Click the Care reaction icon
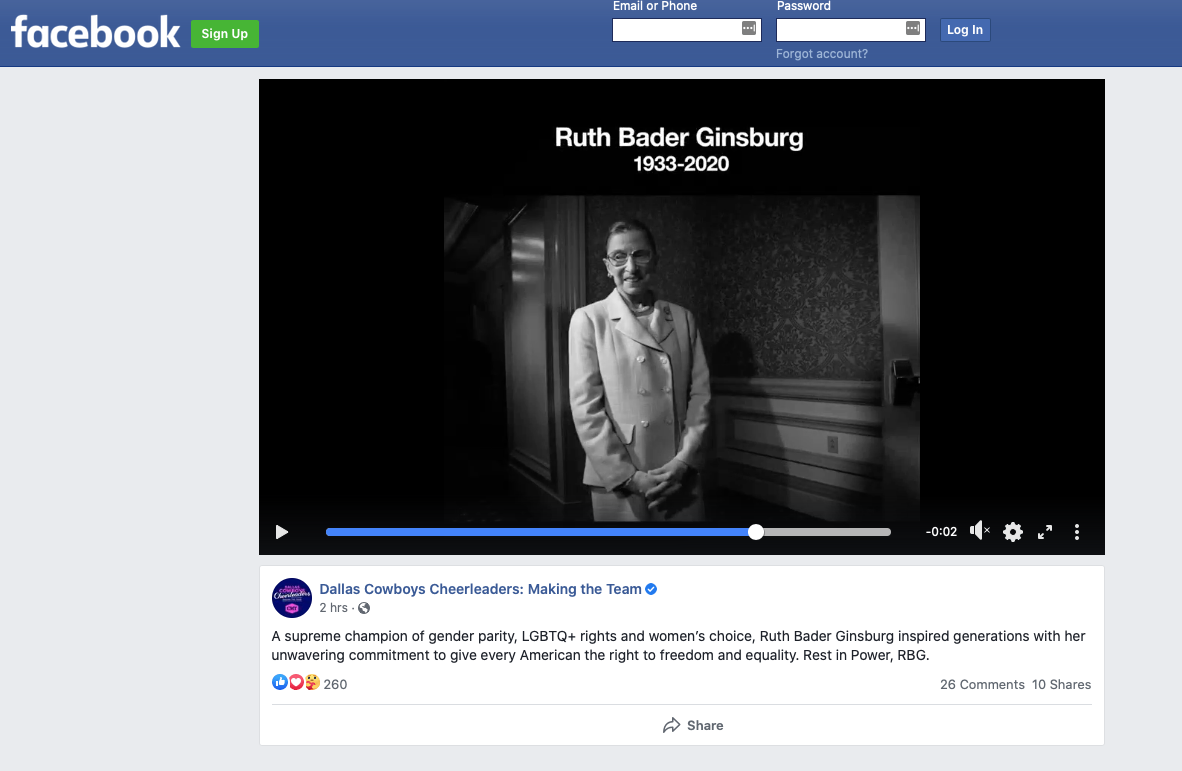1182x771 pixels. [x=312, y=682]
